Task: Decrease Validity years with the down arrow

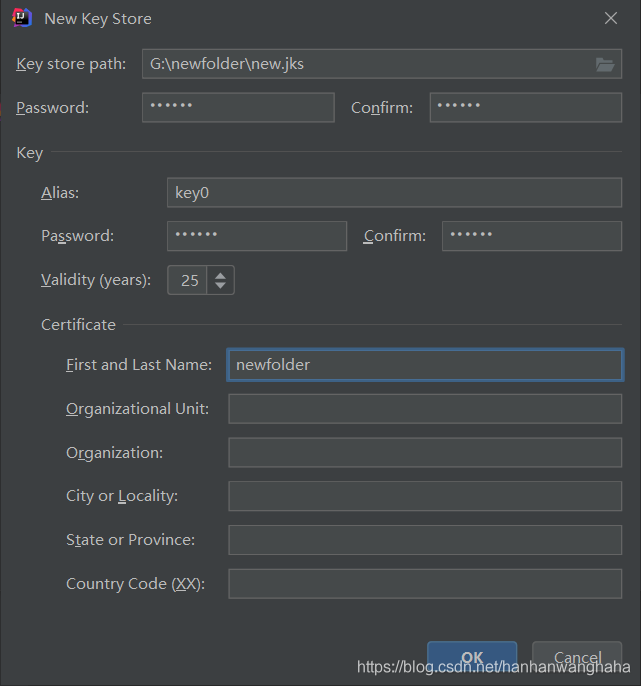Action: click(x=221, y=287)
